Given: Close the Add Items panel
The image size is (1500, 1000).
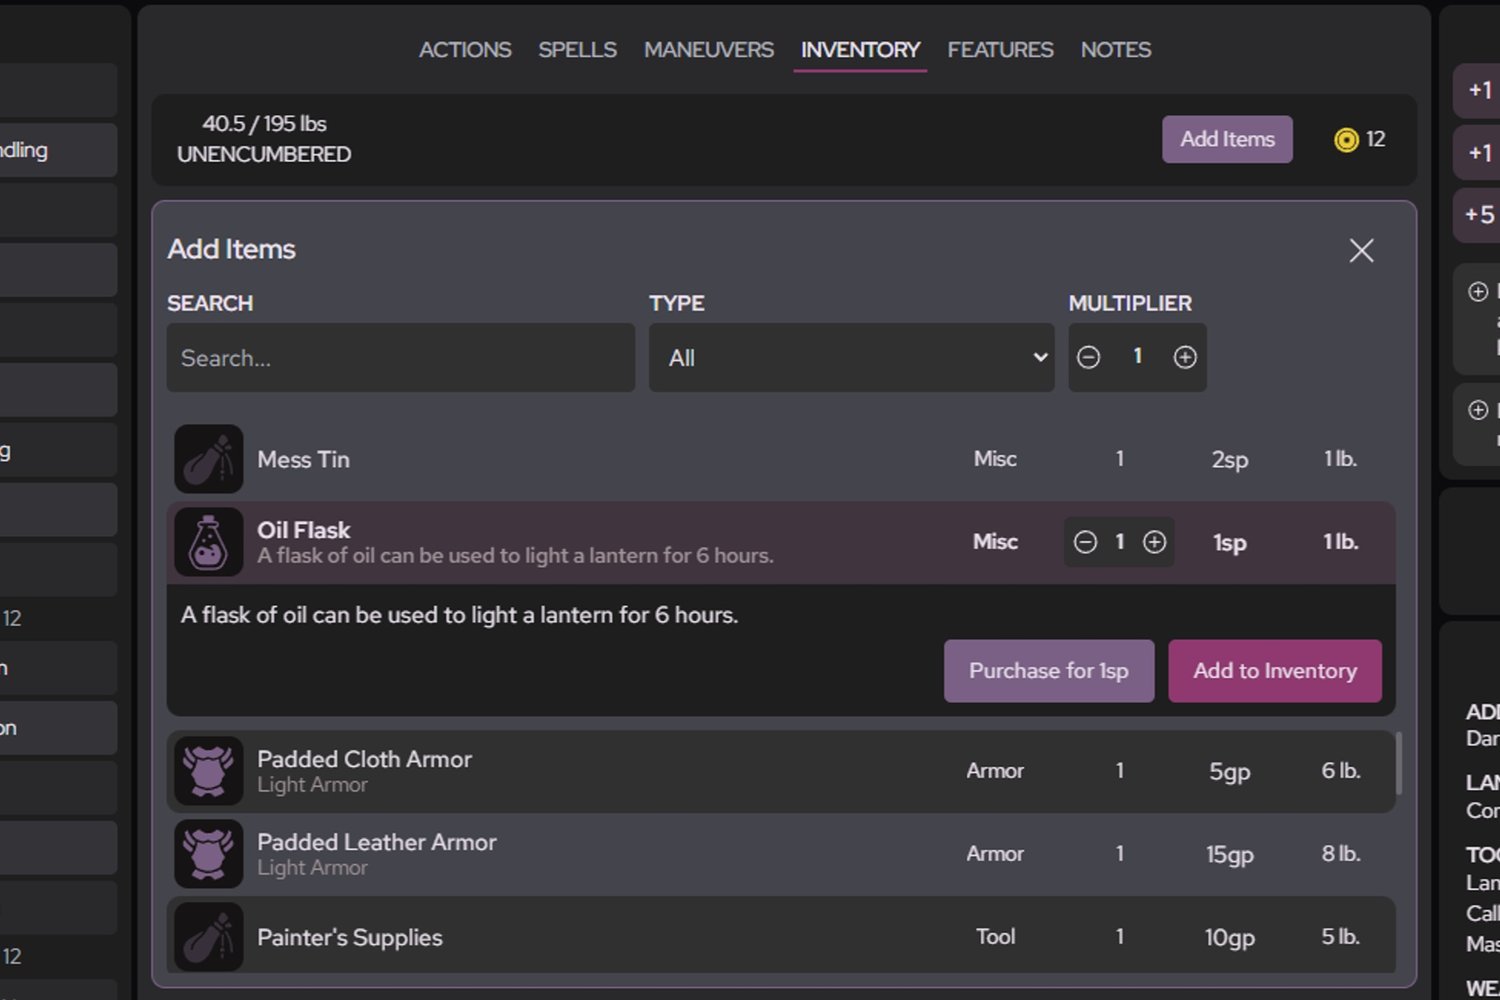Looking at the screenshot, I should [1361, 250].
